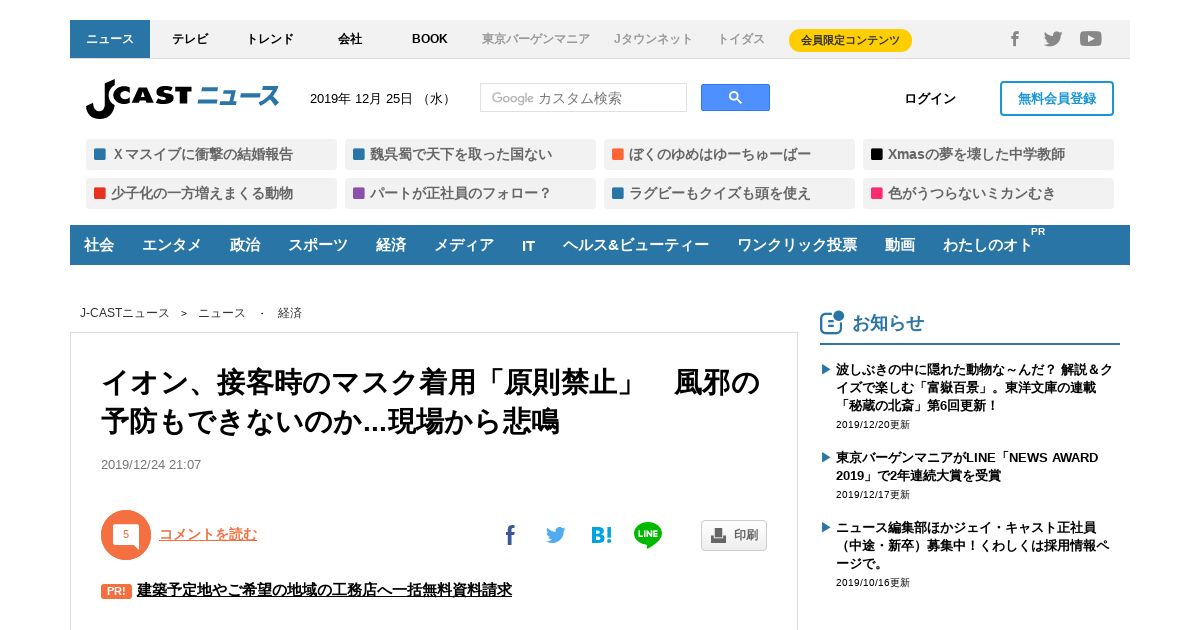
Task: Open the 政治 category menu
Action: [245, 245]
